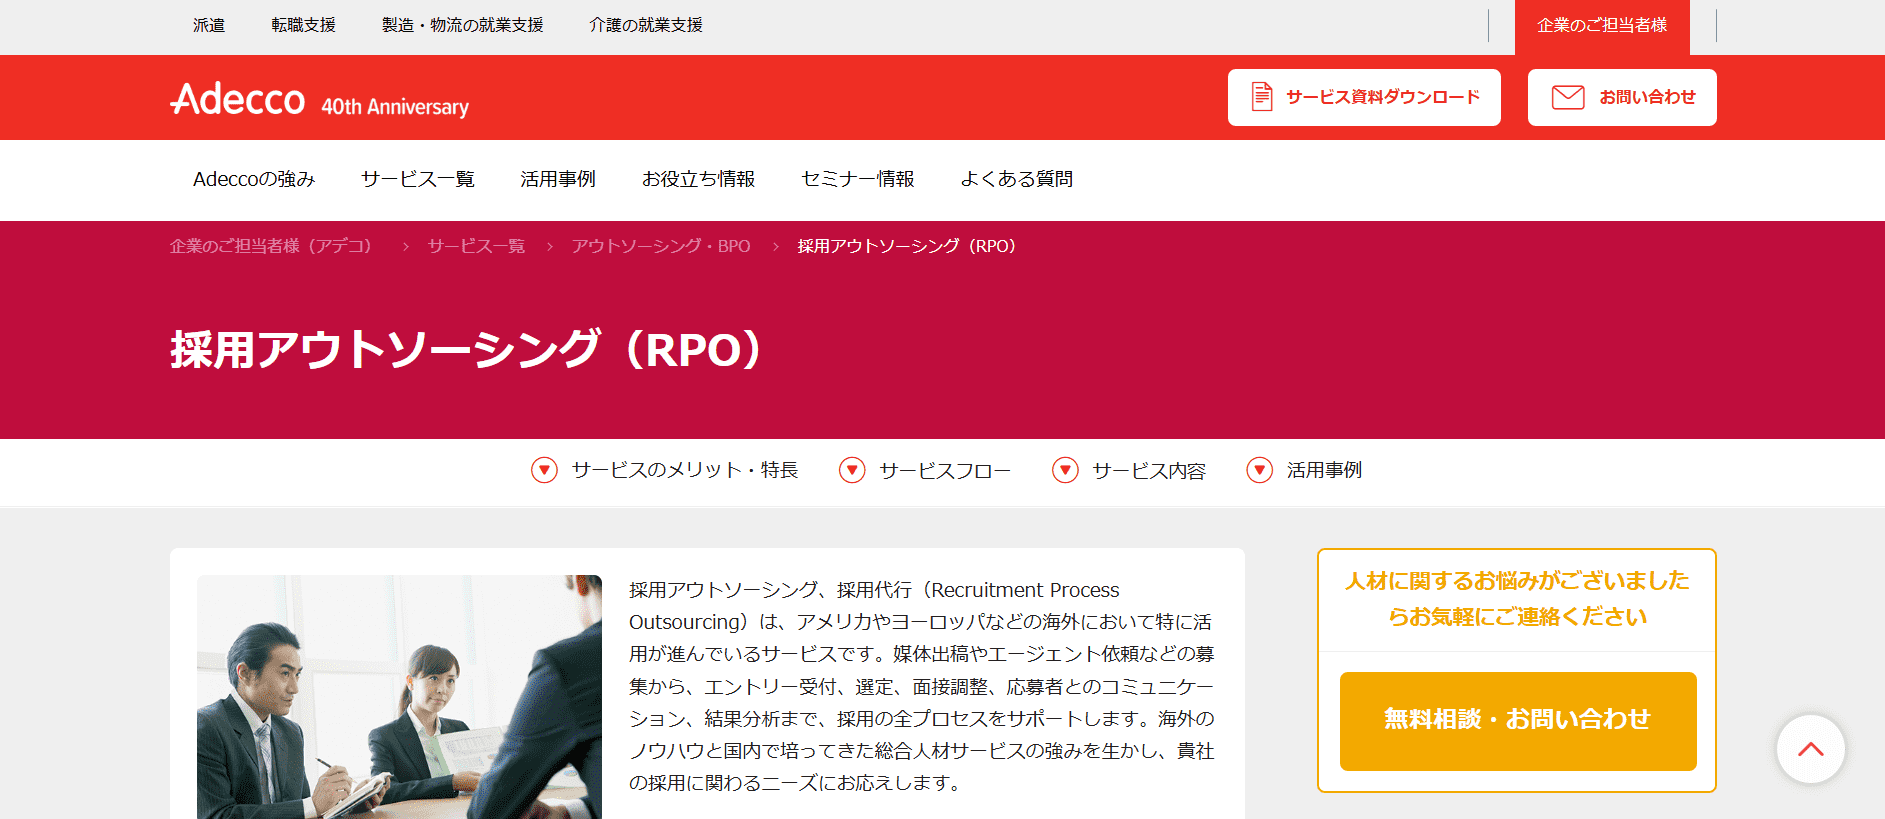Image resolution: width=1885 pixels, height=819 pixels.
Task: Click the お問い合わせ header button
Action: [1622, 97]
